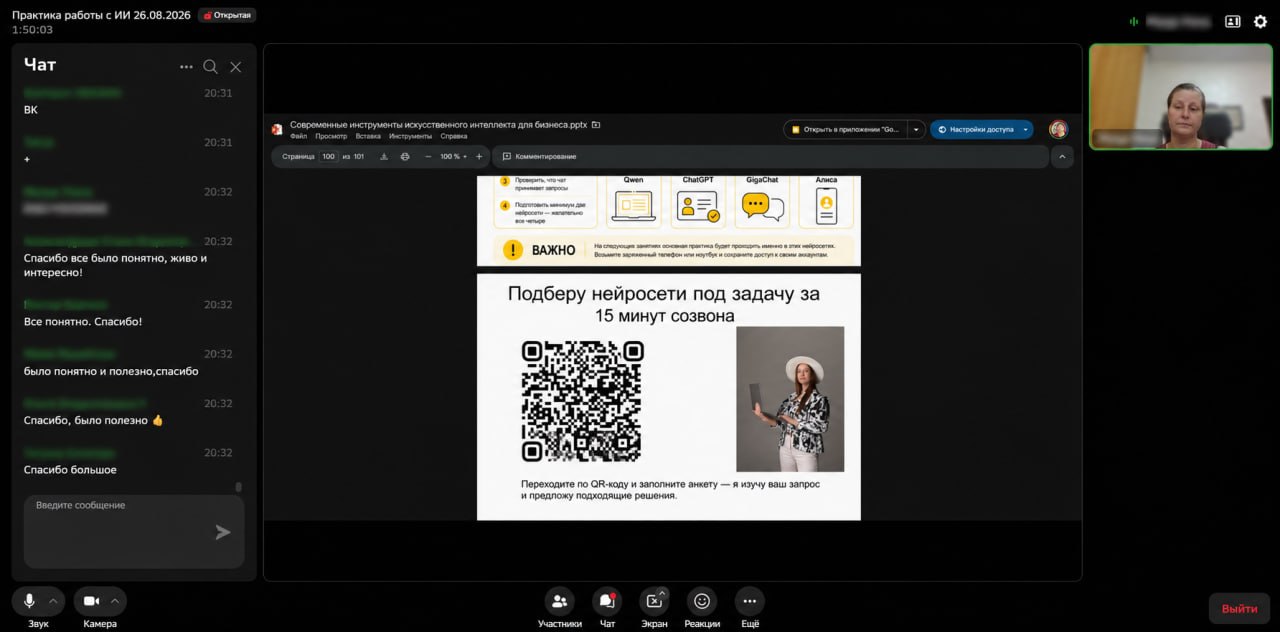
Task: Open chat options three-dot menu
Action: (x=186, y=67)
